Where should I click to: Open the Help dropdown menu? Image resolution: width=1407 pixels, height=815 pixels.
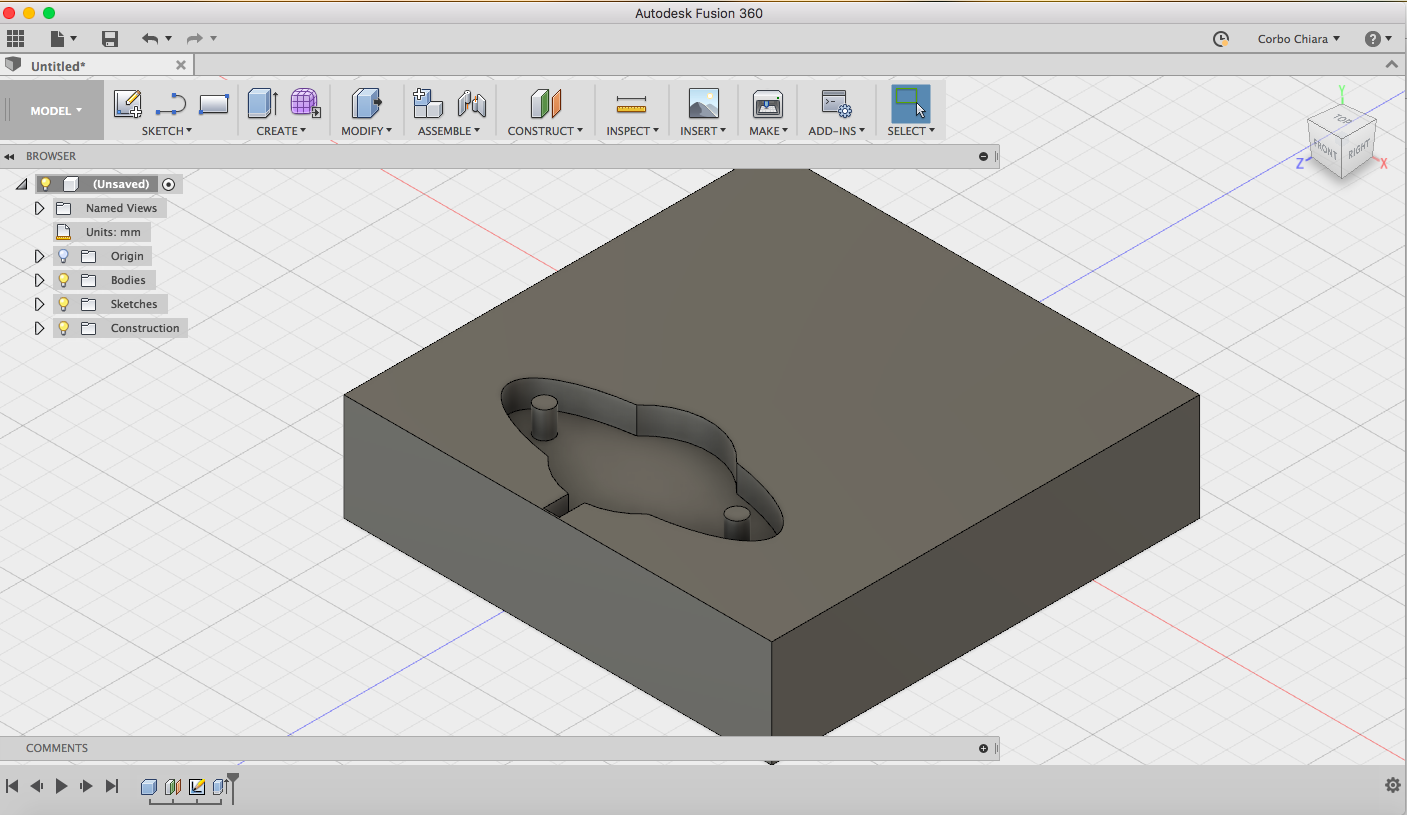point(1378,39)
